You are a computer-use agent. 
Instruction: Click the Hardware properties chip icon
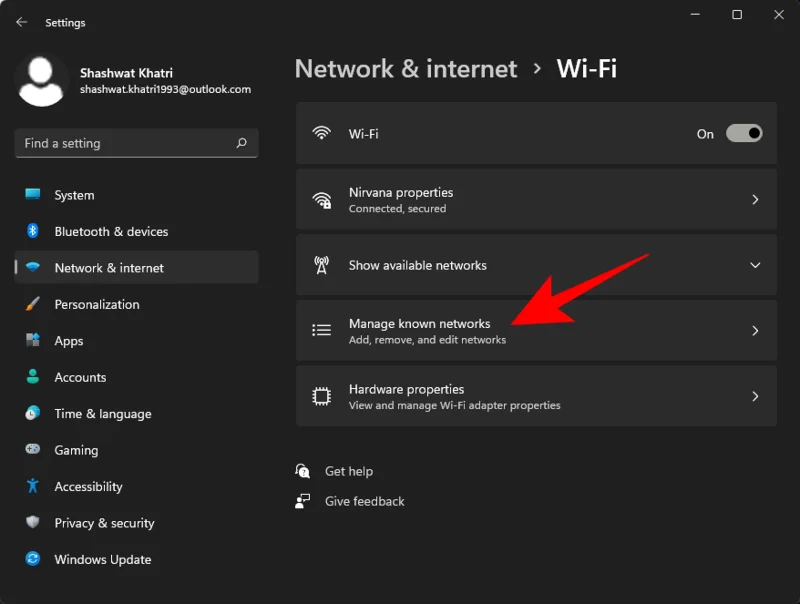coord(322,396)
